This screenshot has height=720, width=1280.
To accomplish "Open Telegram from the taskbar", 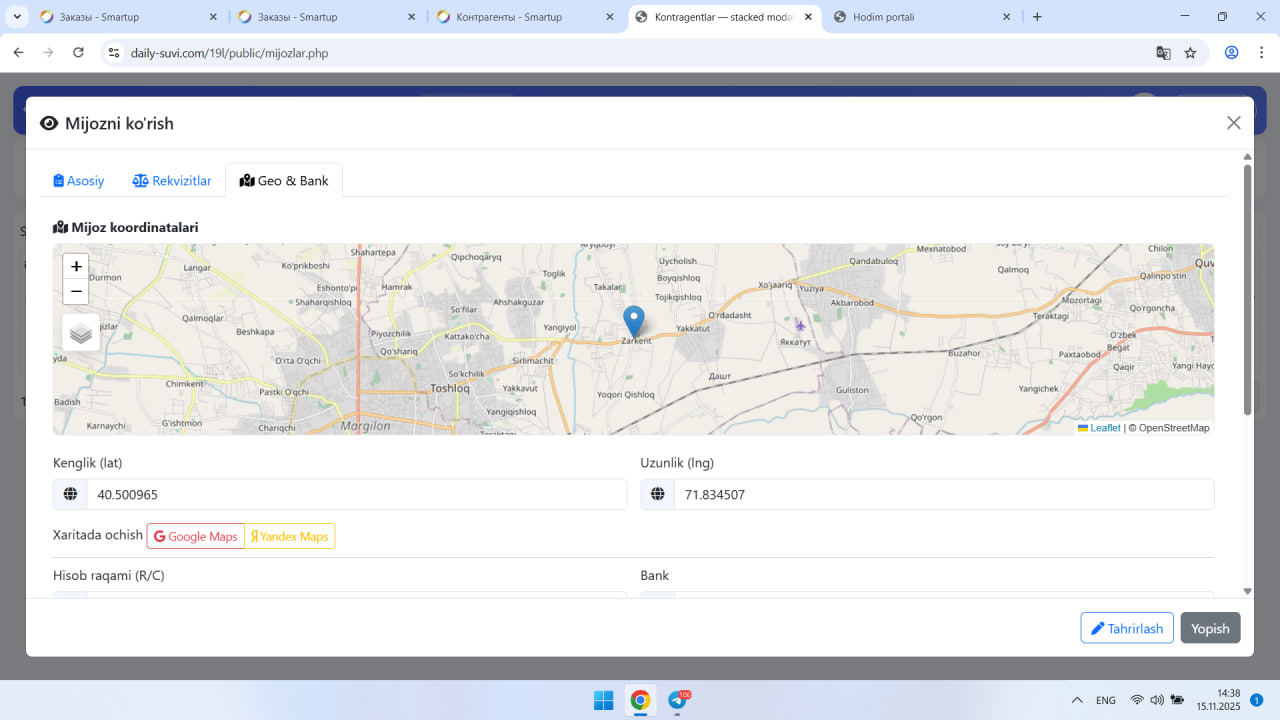I will point(677,700).
